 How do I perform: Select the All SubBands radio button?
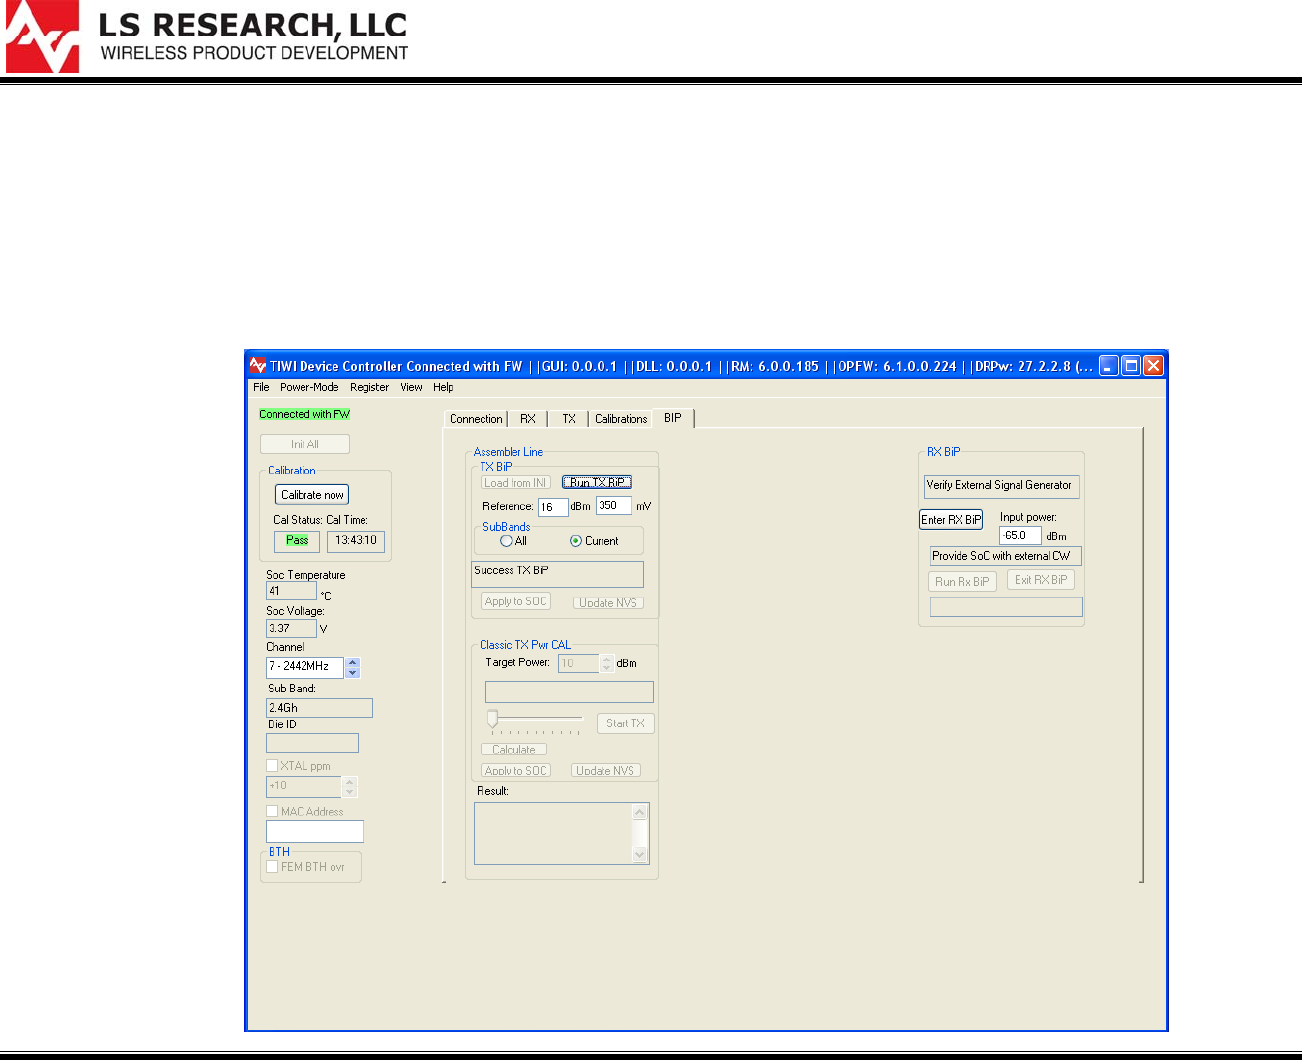(x=506, y=541)
